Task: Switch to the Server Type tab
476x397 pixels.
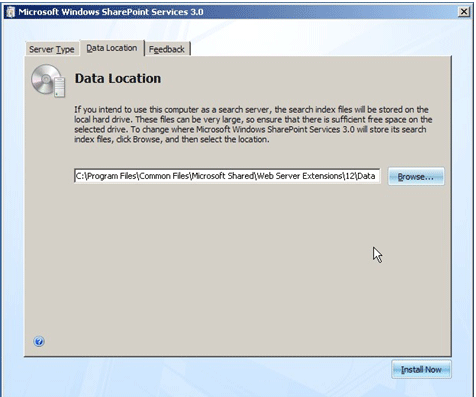Action: pyautogui.click(x=52, y=49)
